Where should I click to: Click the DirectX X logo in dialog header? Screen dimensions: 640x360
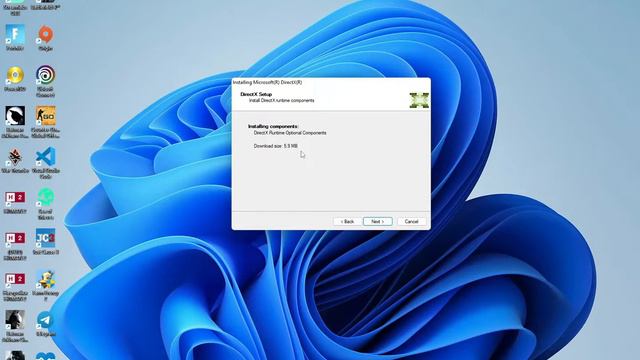419,100
